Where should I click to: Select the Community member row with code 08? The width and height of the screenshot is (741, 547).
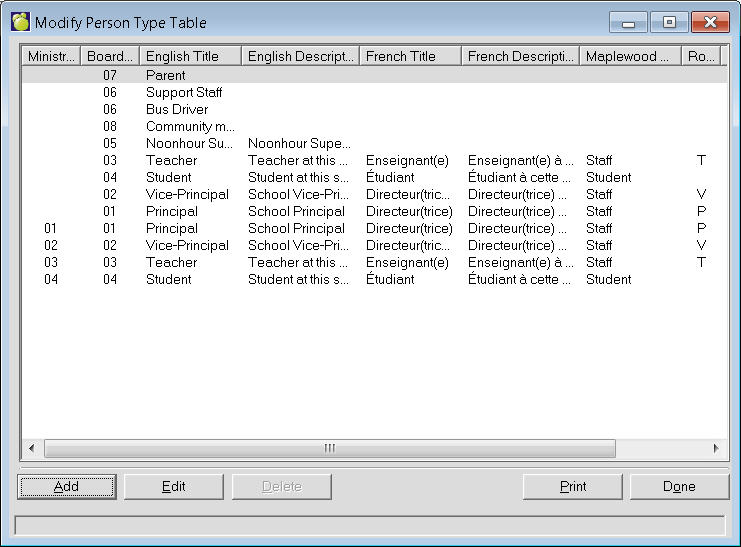click(190, 126)
